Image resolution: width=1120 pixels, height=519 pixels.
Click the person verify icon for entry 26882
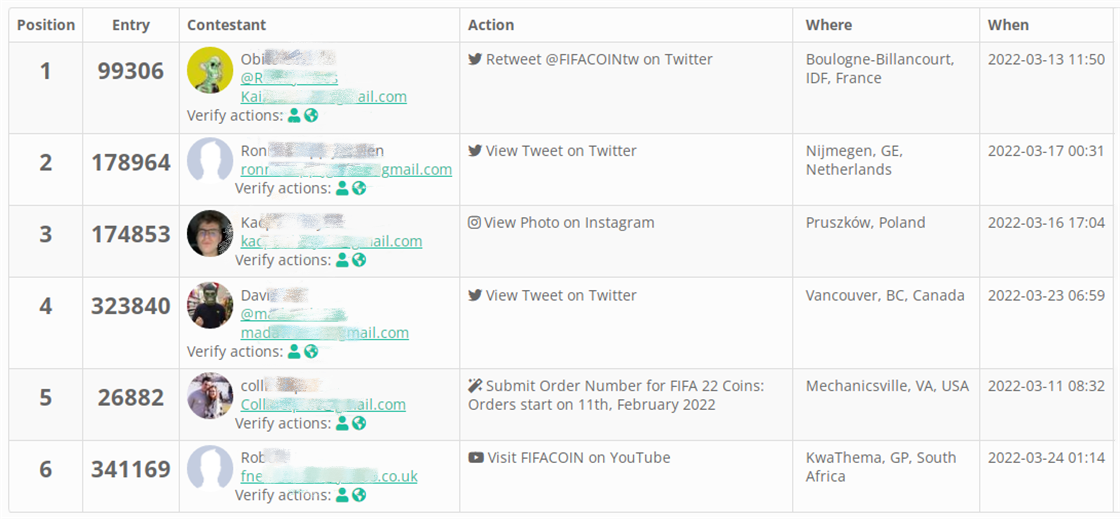point(342,423)
